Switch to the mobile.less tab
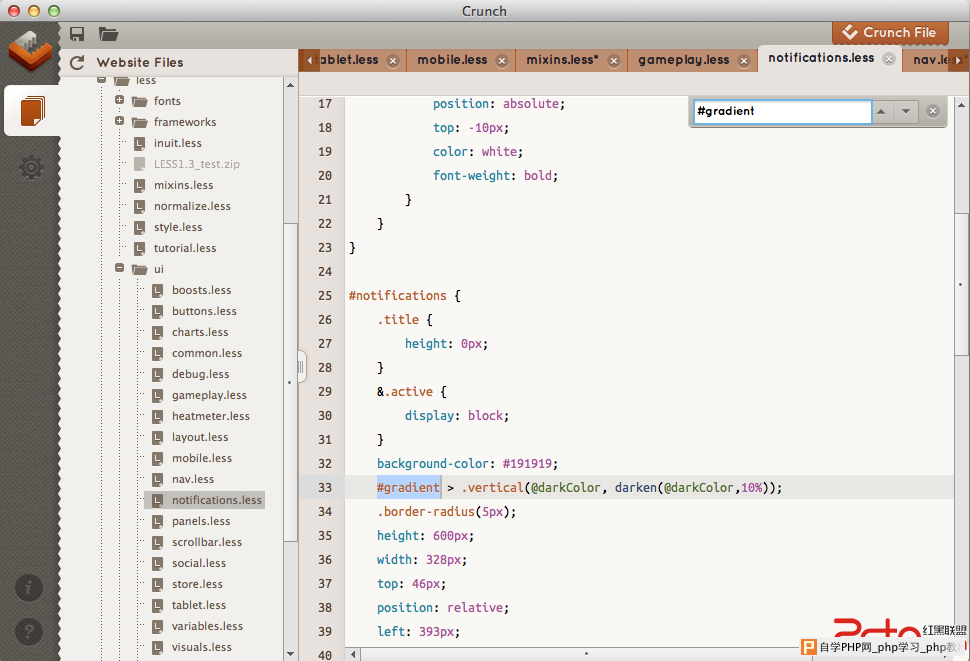 [x=452, y=60]
